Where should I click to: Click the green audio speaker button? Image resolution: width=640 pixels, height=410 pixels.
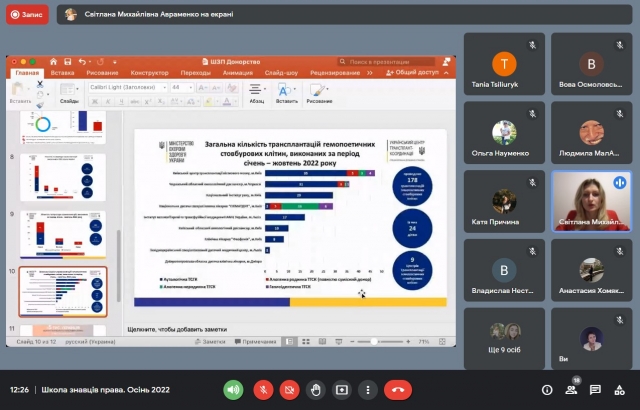[x=233, y=390]
